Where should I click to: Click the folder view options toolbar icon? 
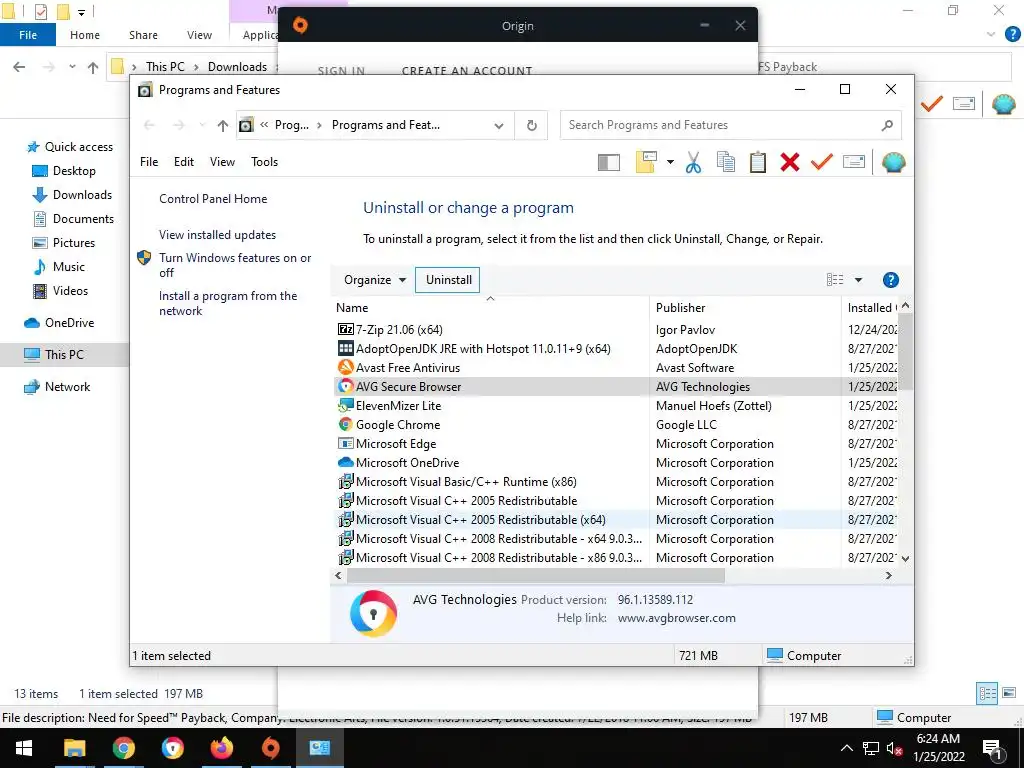click(645, 162)
